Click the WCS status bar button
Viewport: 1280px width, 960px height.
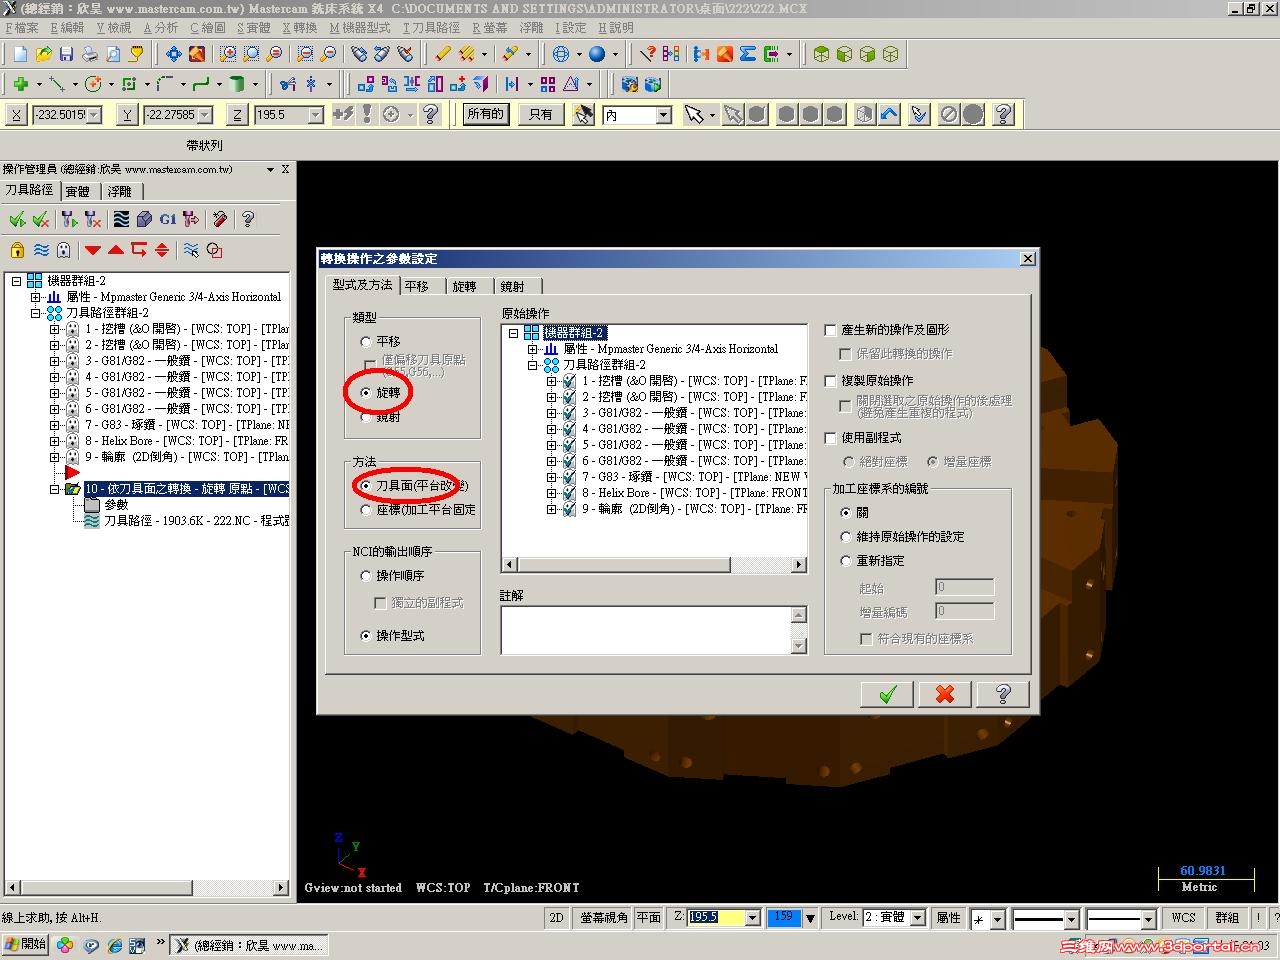pyautogui.click(x=1183, y=918)
